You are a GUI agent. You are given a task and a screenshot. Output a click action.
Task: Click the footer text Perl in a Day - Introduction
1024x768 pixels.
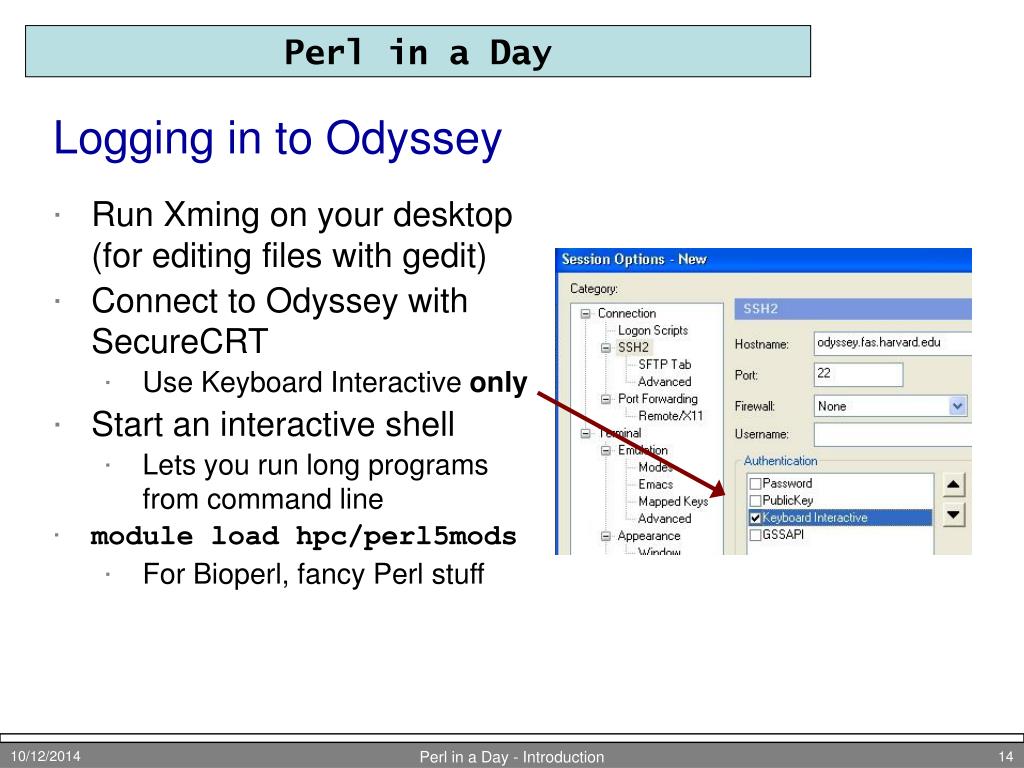coord(511,757)
